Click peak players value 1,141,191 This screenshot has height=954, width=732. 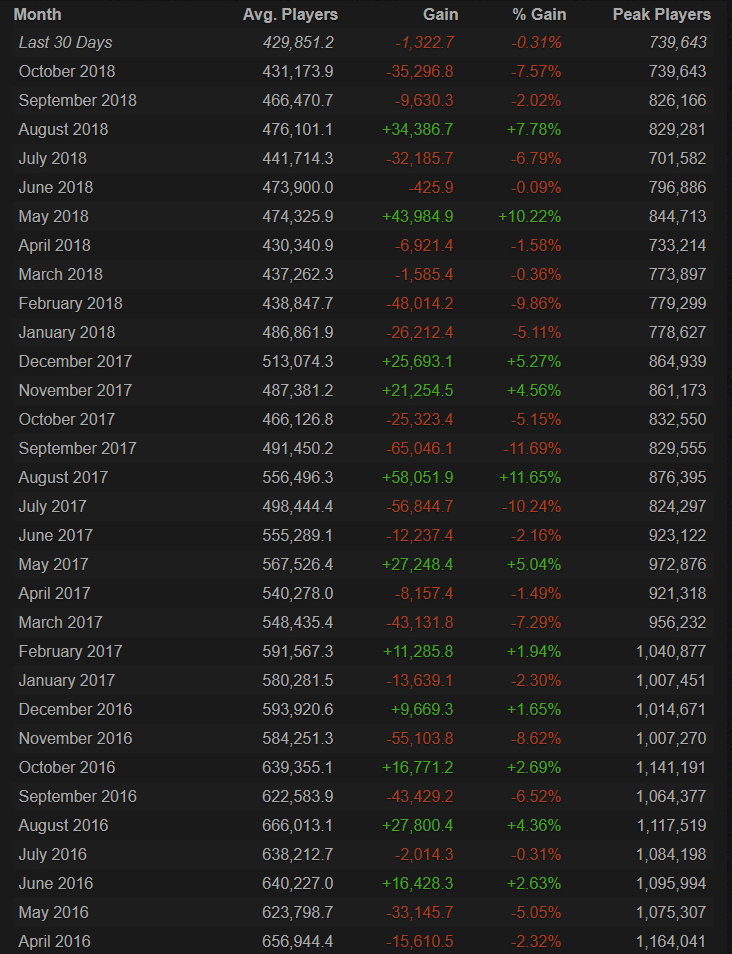[671, 767]
